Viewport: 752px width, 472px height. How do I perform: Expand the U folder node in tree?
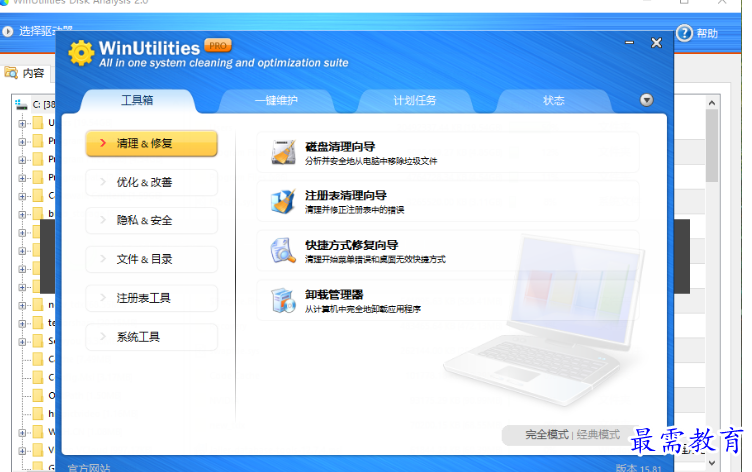22,123
